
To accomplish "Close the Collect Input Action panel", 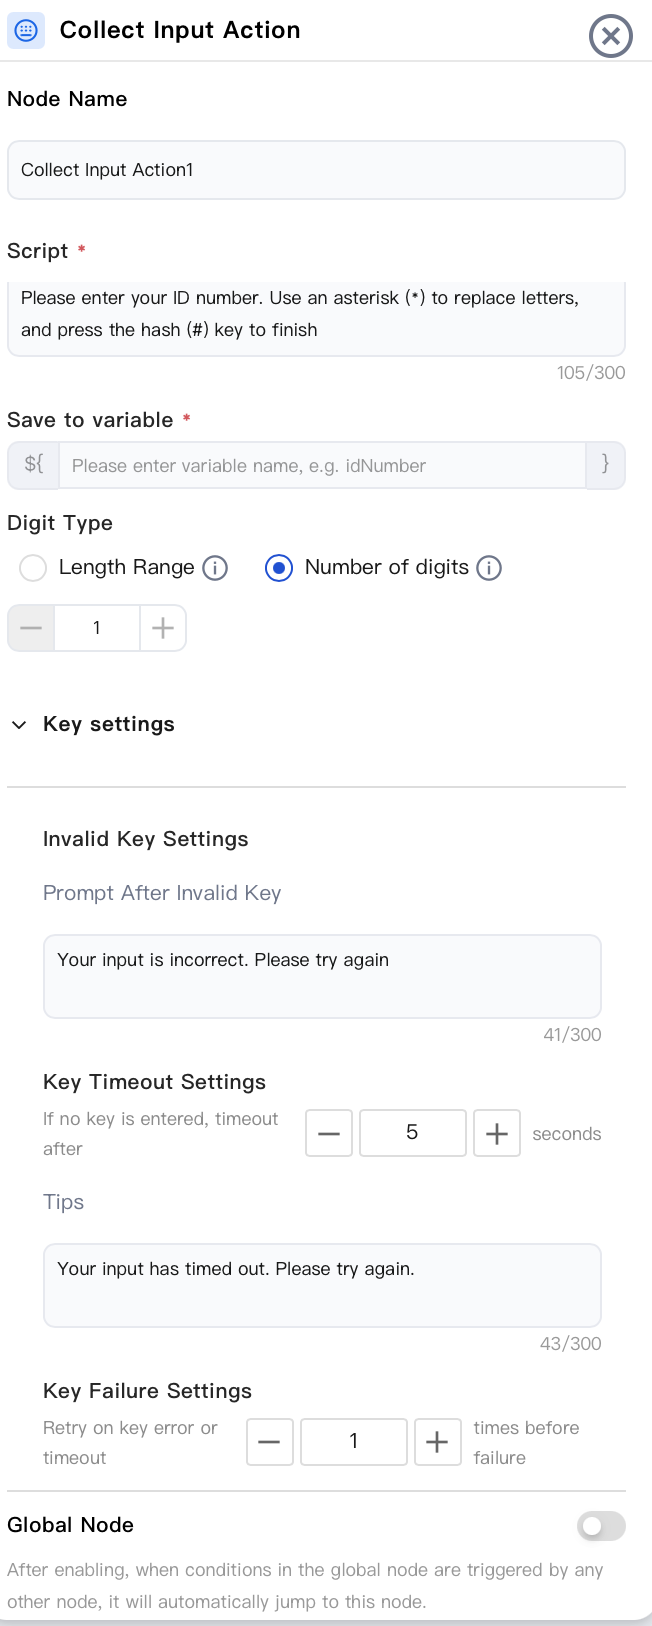I will coord(610,37).
